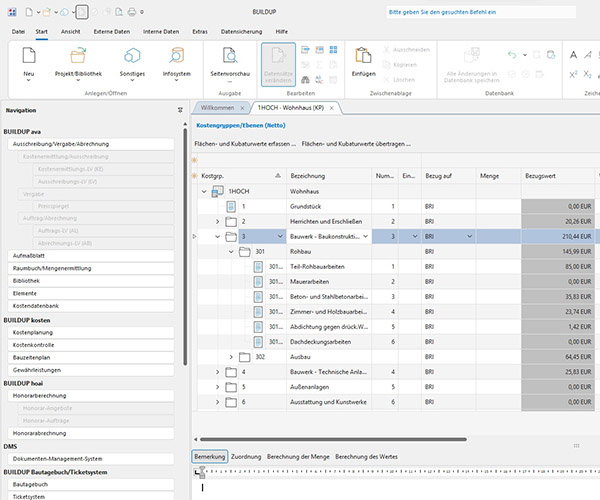The height and width of the screenshot is (500, 600).
Task: Click the page preview icon in quick access toolbar
Action: 119,12
